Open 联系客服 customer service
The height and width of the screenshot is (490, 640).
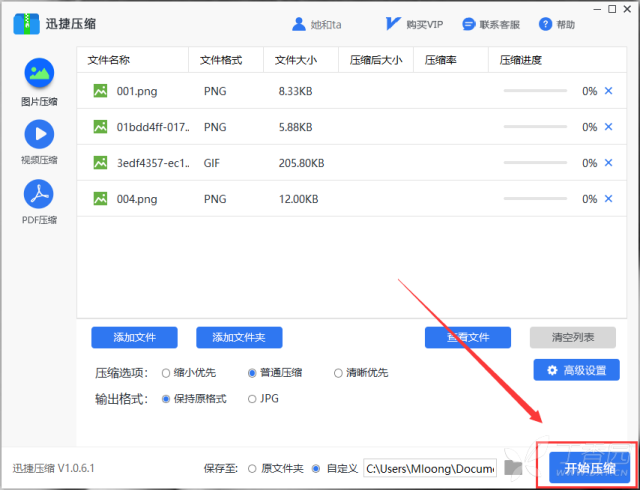(x=467, y=24)
